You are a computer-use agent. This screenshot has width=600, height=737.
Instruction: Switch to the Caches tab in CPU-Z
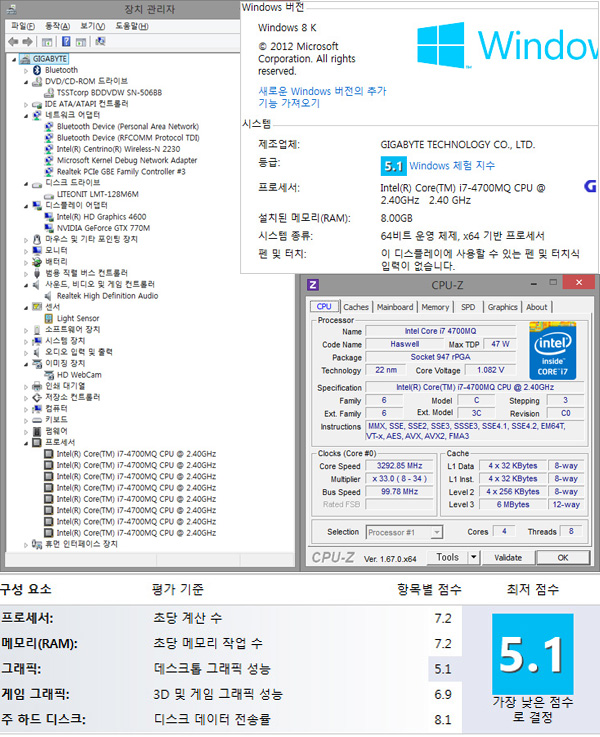click(356, 307)
